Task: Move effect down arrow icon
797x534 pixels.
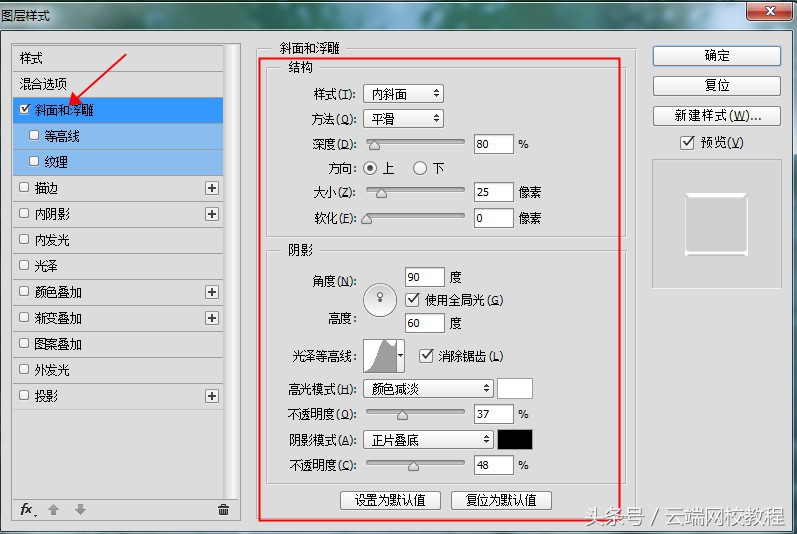Action: (x=80, y=510)
